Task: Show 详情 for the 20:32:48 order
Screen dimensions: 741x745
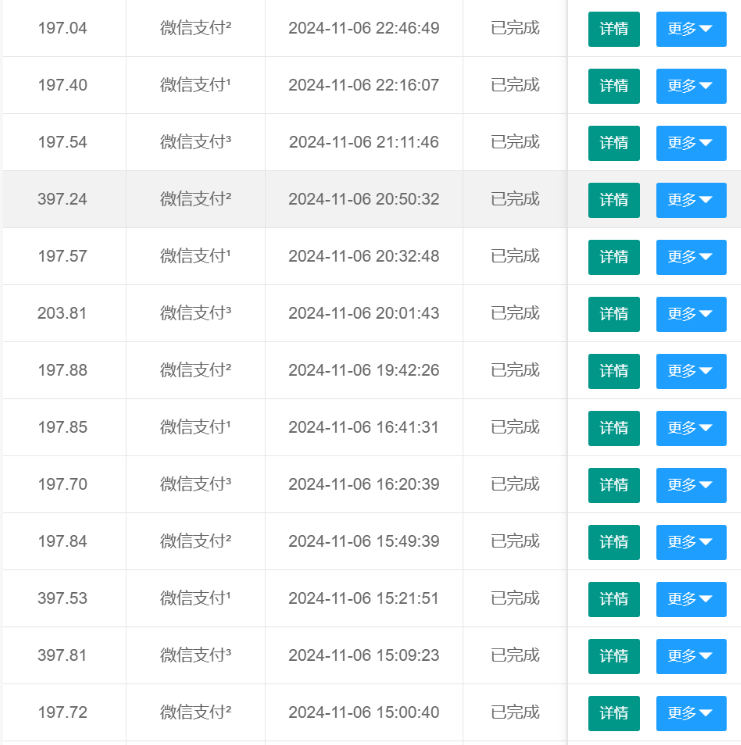Action: click(613, 257)
